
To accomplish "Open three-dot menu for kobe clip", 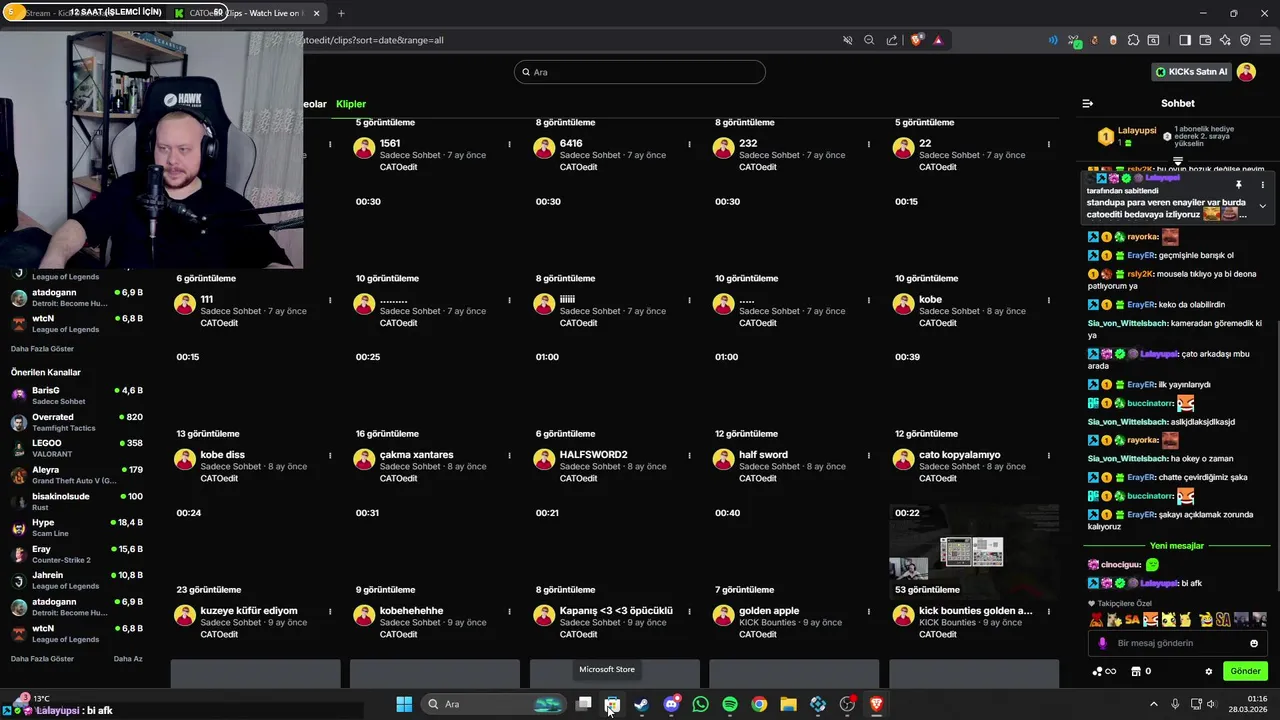I will click(1048, 300).
